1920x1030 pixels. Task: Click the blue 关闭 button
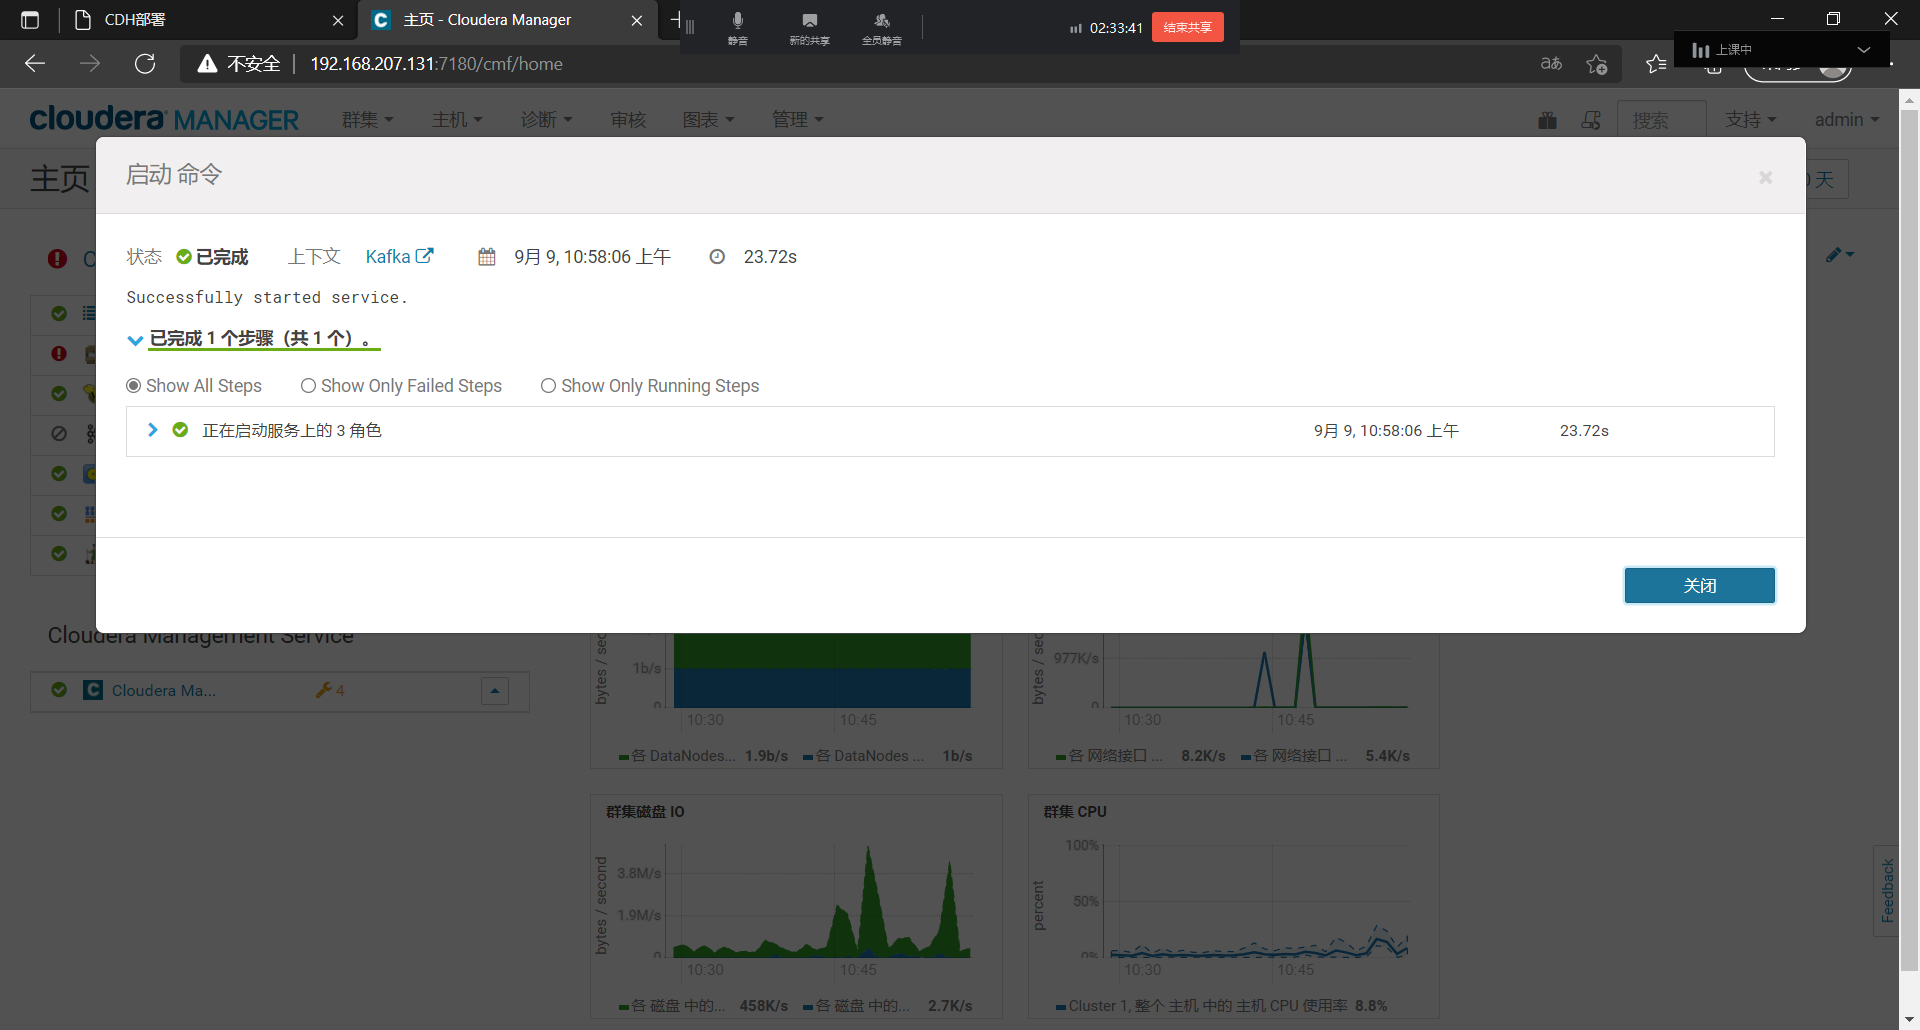1699,586
